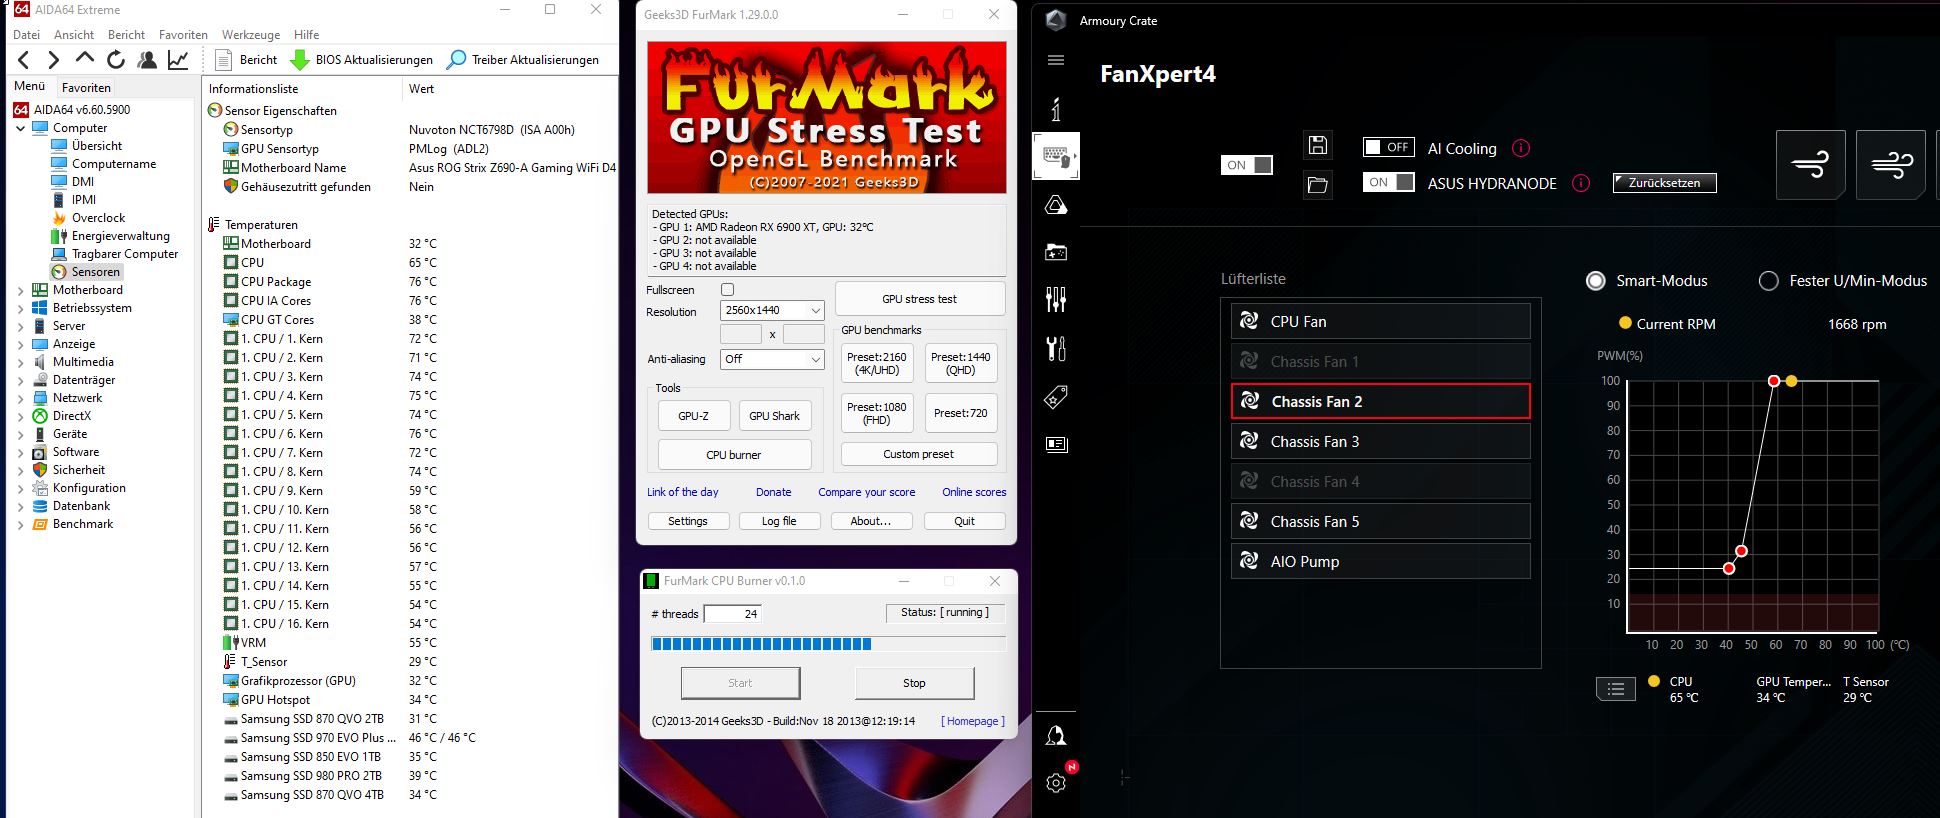Select Smart-Modus radio button
The width and height of the screenshot is (1940, 818).
(1596, 281)
